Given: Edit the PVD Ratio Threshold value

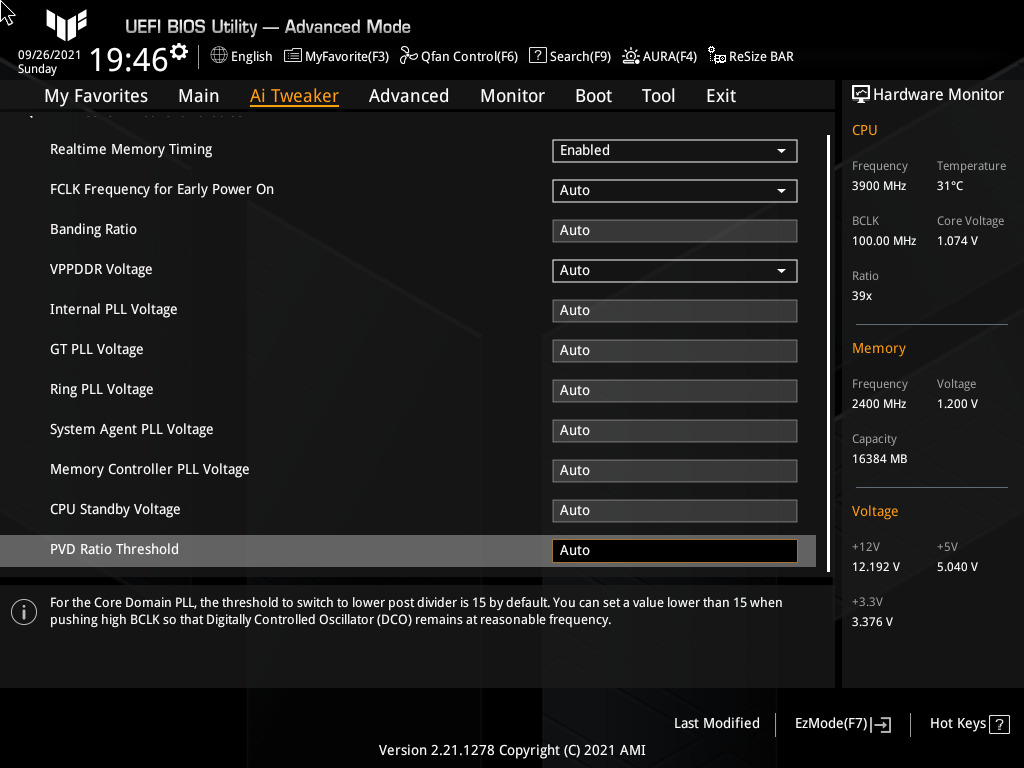Looking at the screenshot, I should pos(674,550).
